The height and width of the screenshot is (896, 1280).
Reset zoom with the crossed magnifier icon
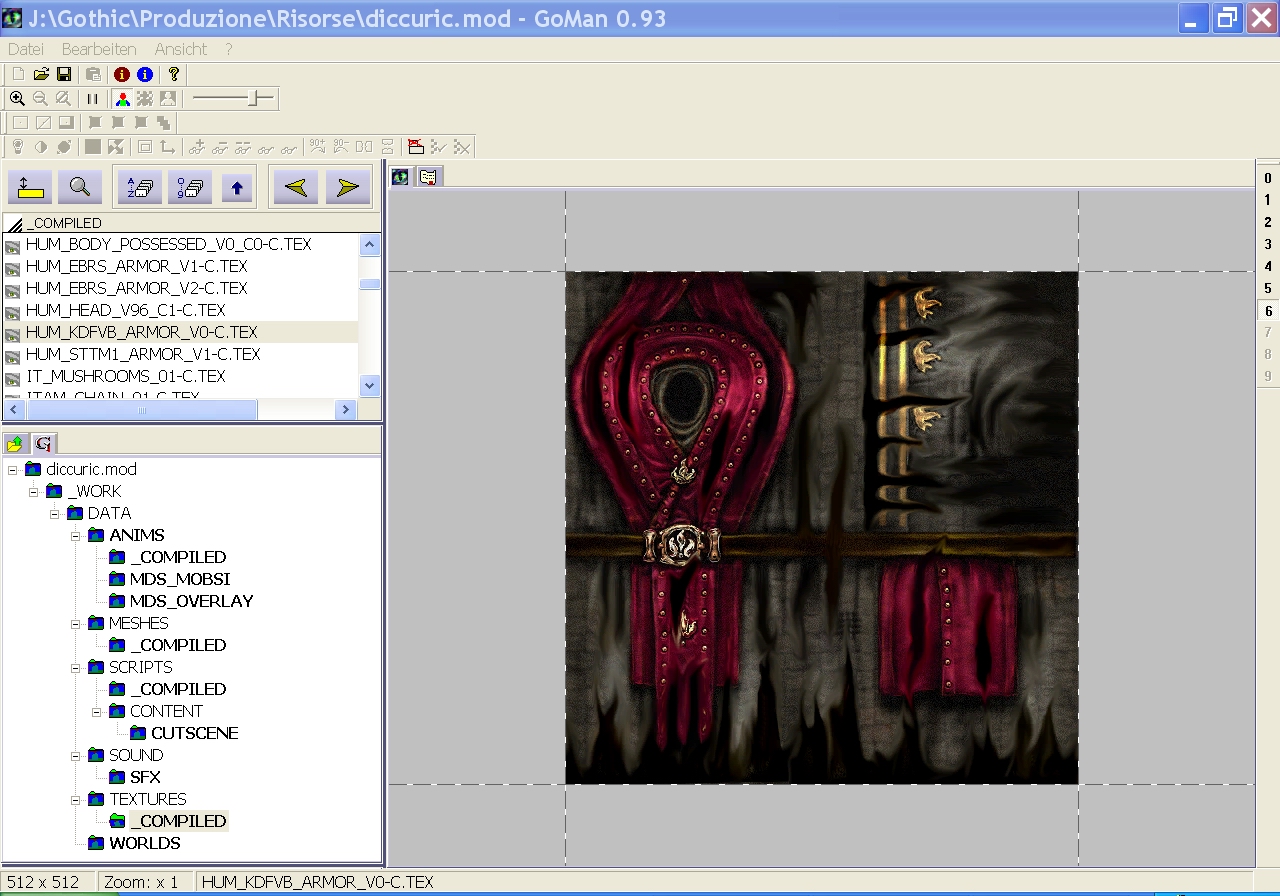pos(63,98)
